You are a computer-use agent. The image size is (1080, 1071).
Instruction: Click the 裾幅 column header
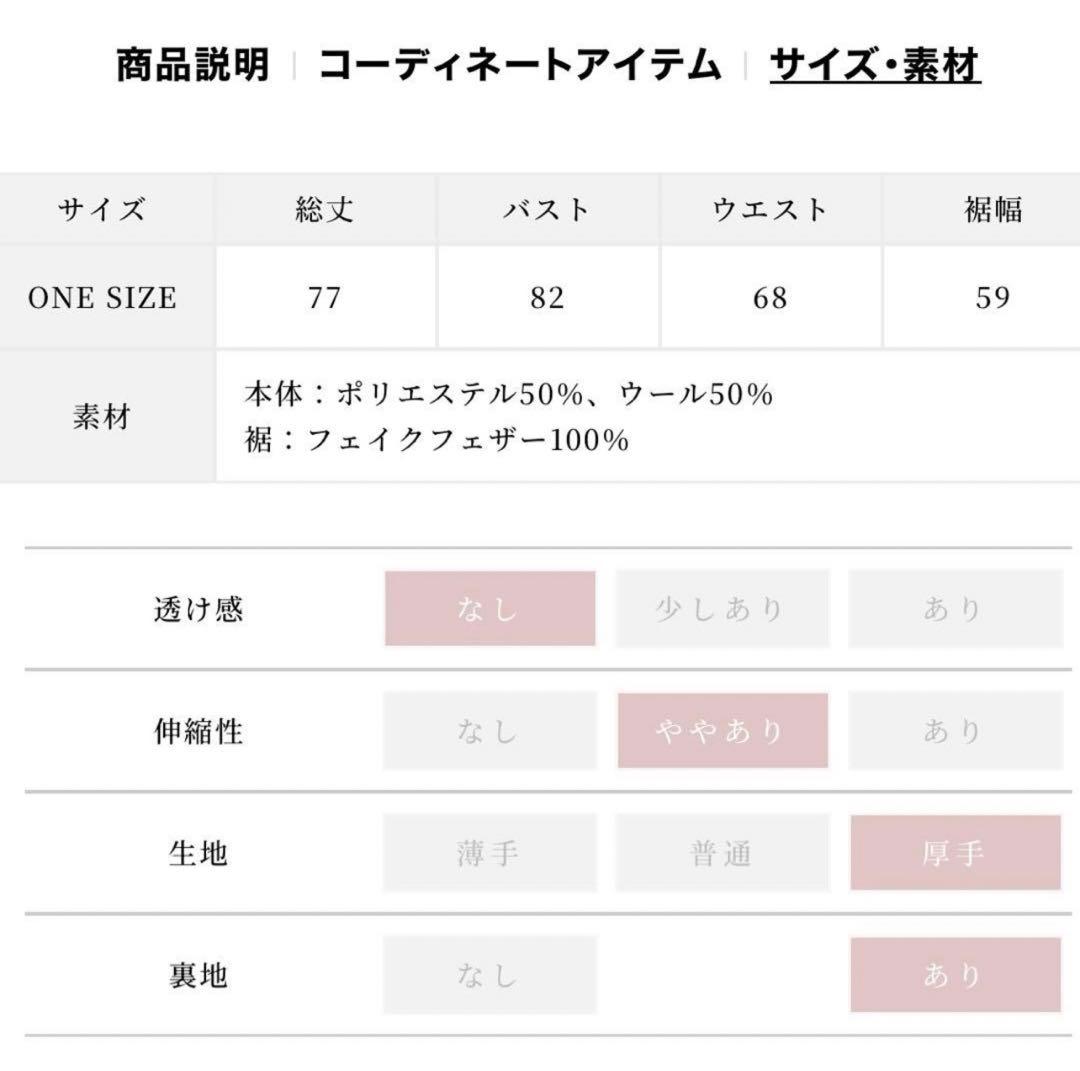(x=992, y=210)
